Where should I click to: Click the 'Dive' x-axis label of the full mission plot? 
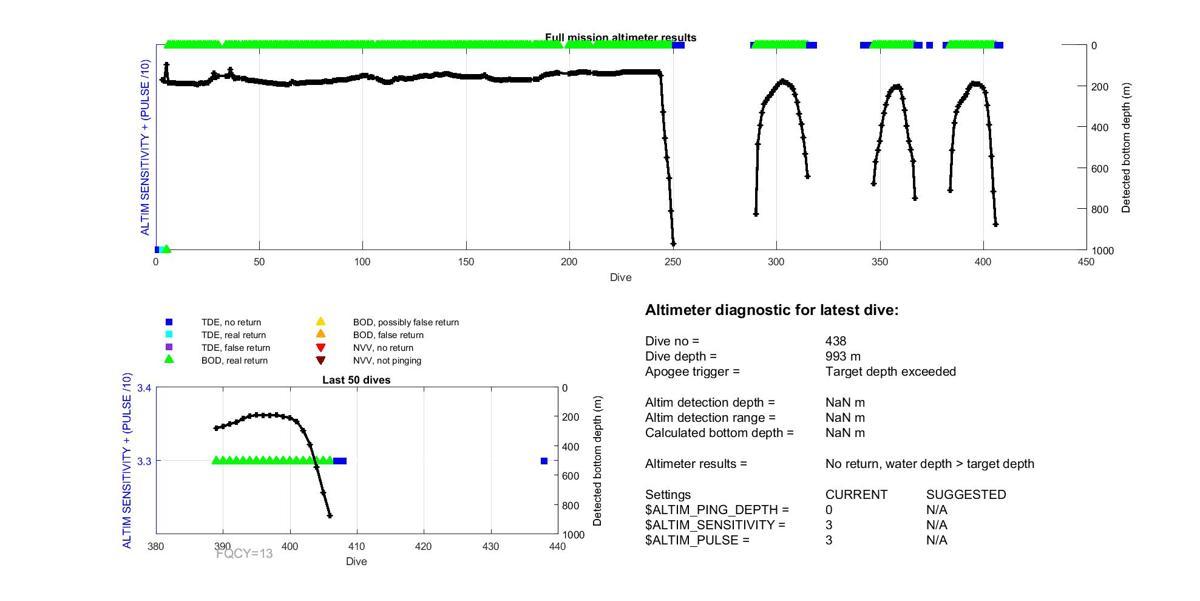coord(621,277)
